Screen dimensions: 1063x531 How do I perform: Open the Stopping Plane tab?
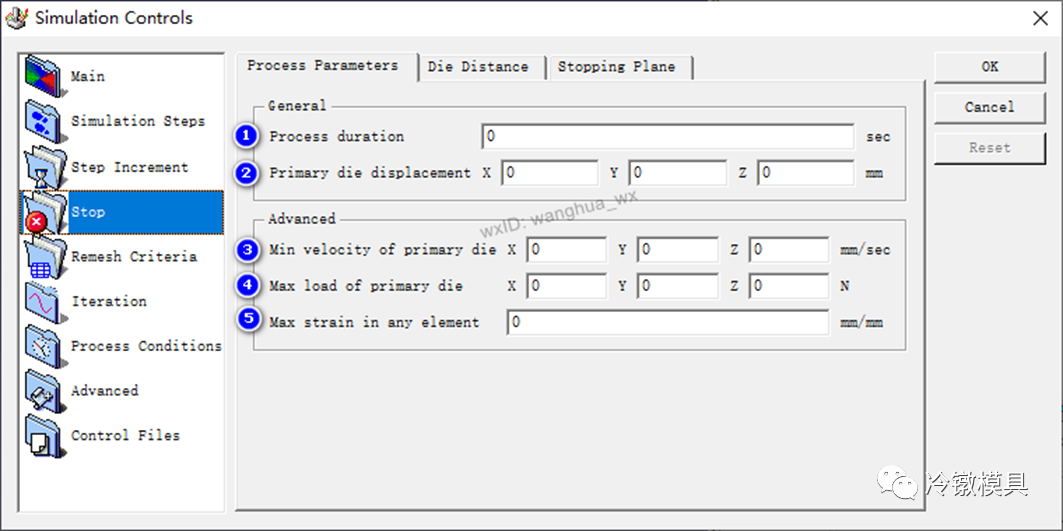point(616,67)
